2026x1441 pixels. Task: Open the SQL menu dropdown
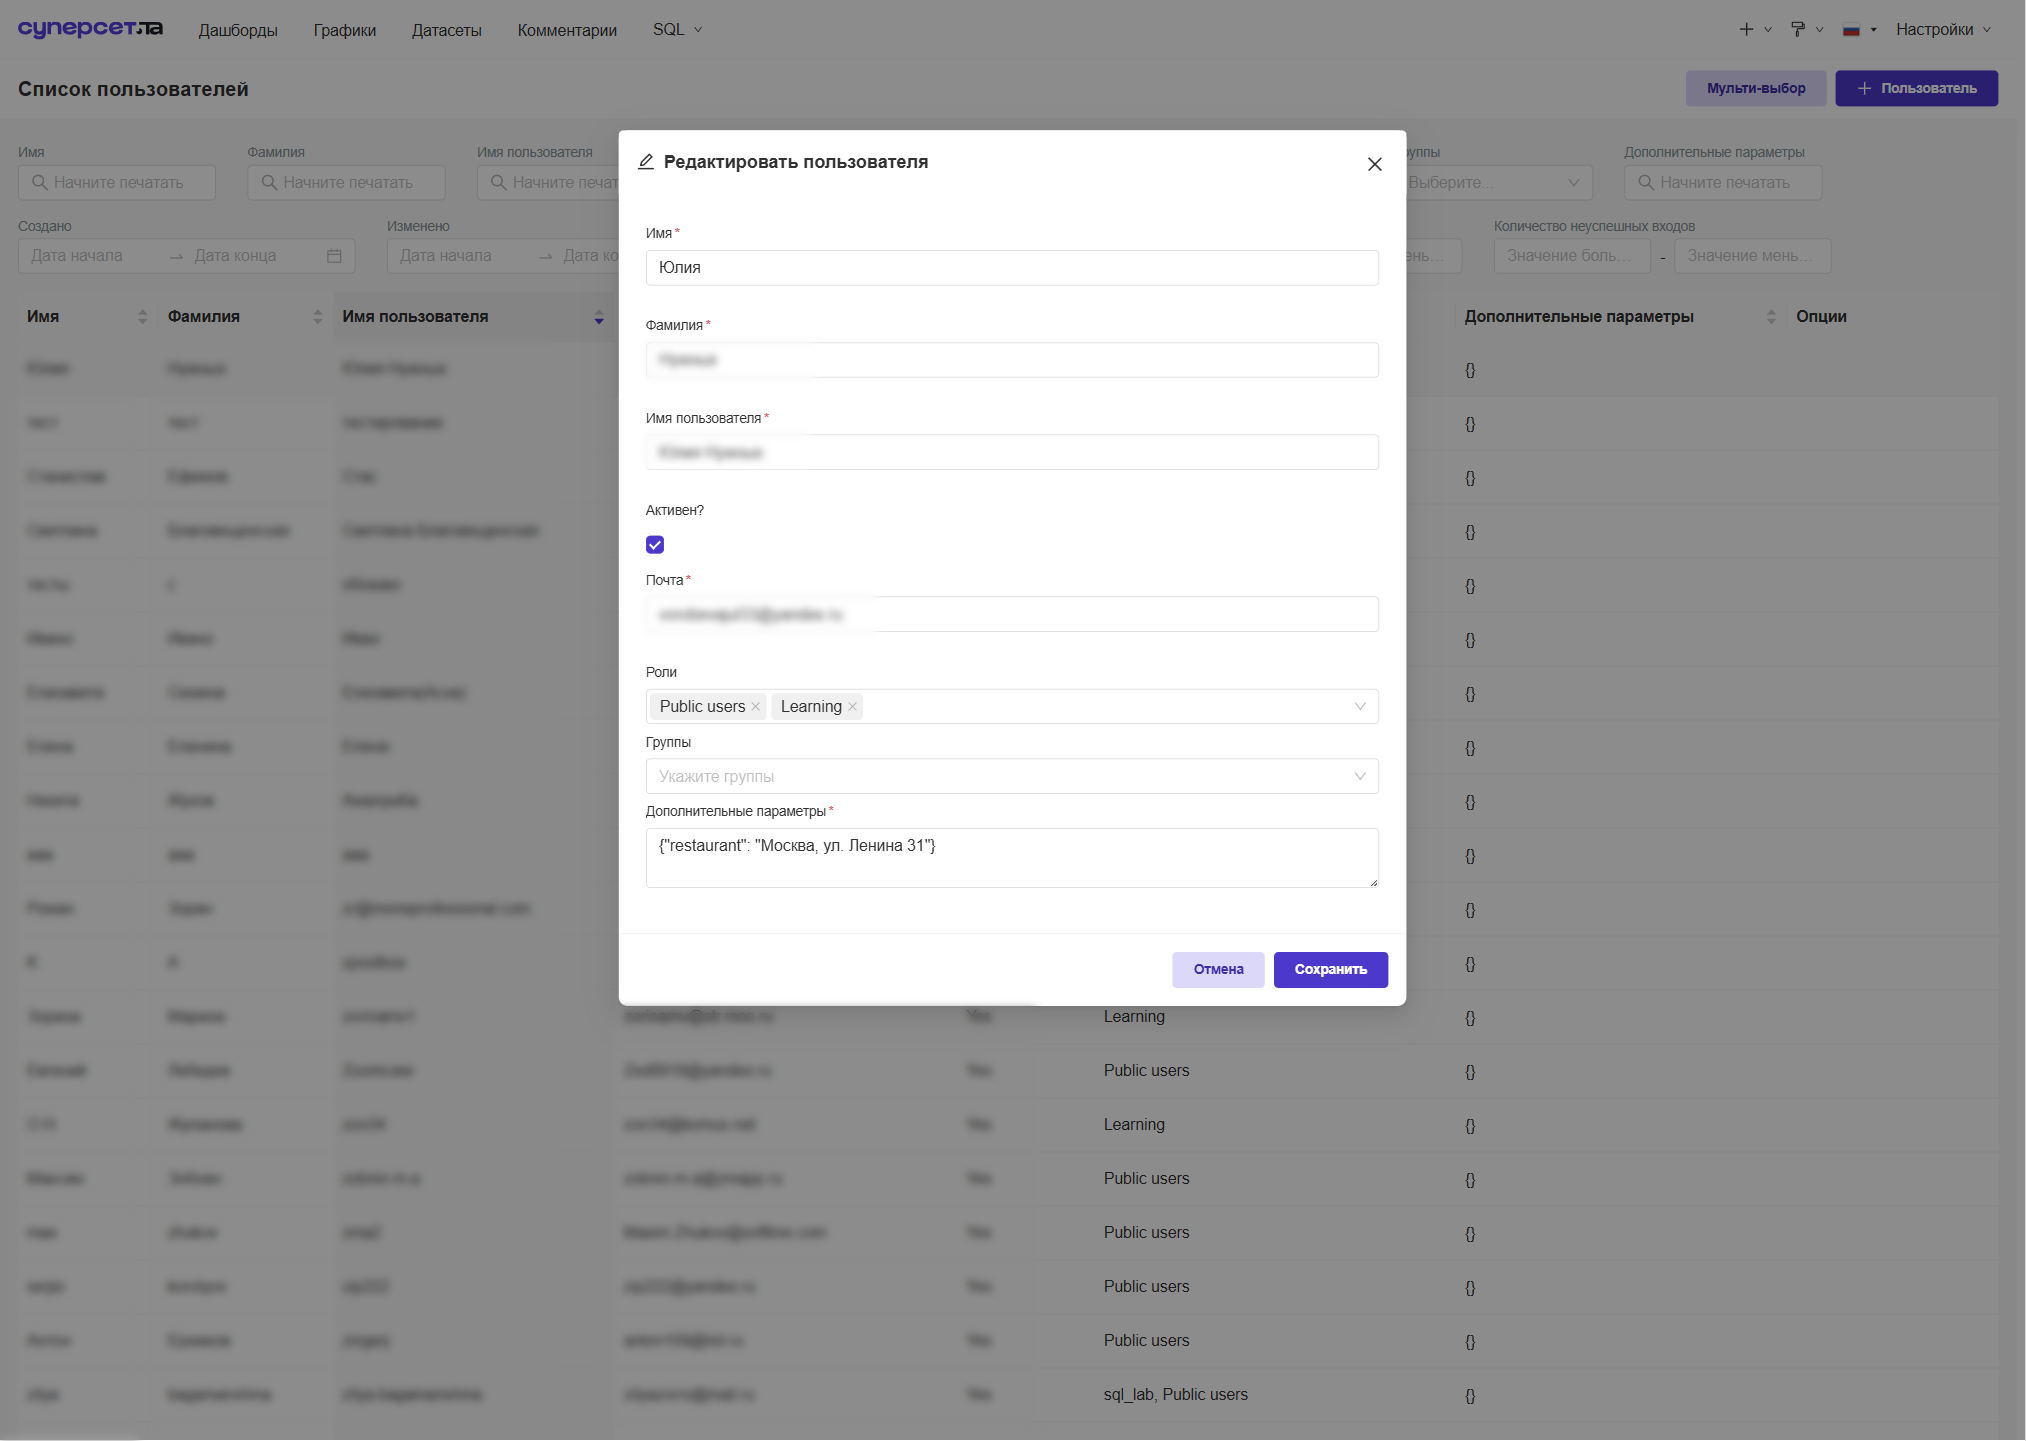[677, 30]
